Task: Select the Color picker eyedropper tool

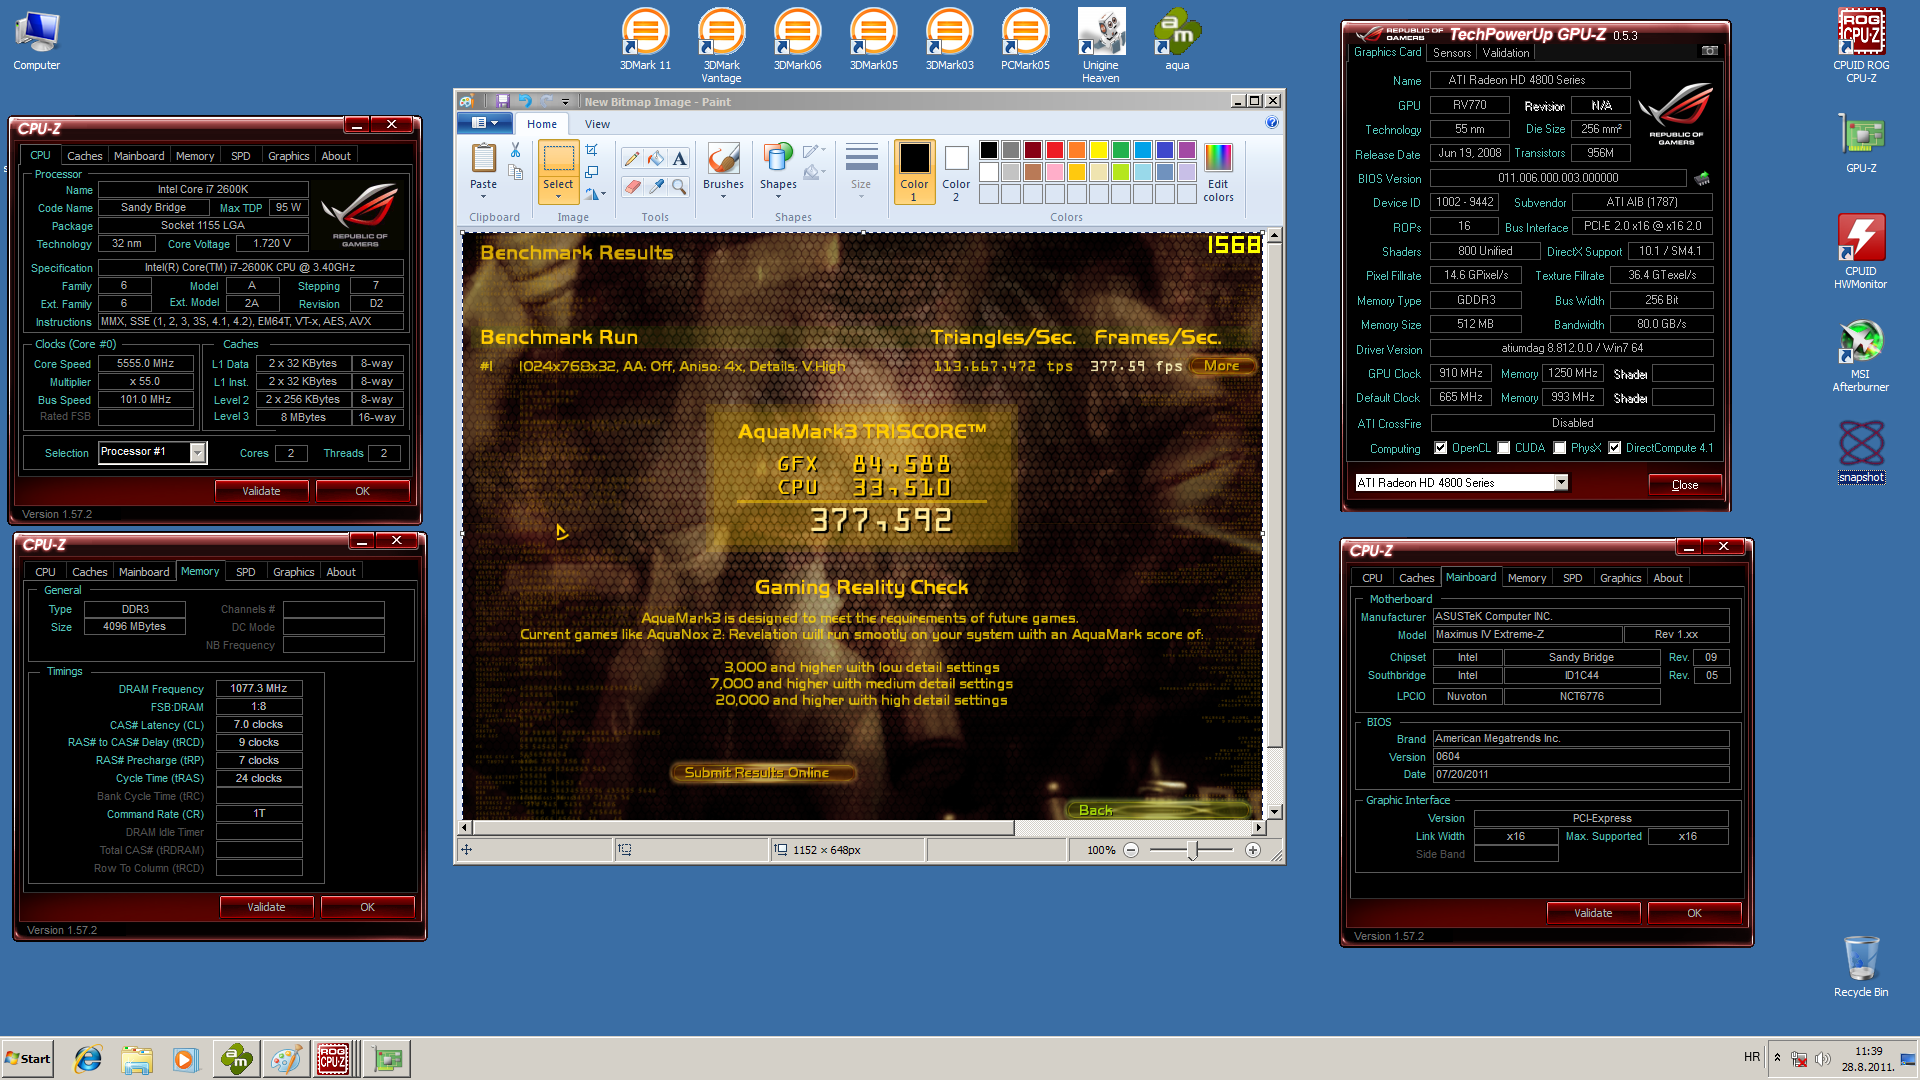Action: coord(656,186)
